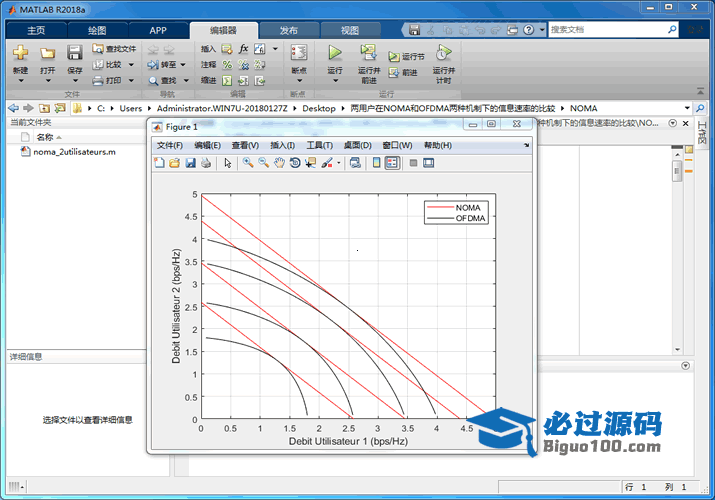Click the Insert Colorbar icon
The image size is (715, 500).
click(x=376, y=163)
